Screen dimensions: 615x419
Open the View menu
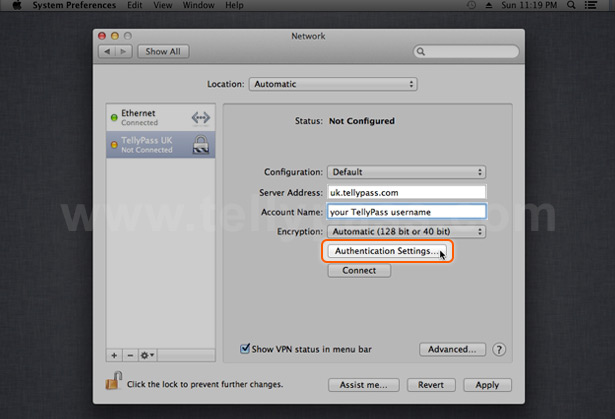click(163, 5)
